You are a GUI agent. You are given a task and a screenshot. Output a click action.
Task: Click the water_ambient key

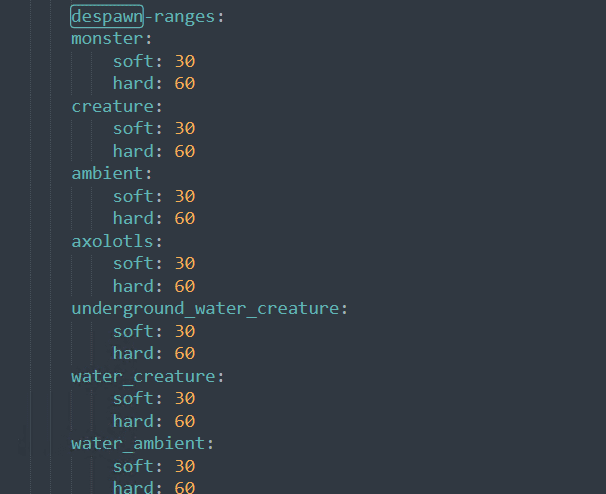[x=138, y=443]
